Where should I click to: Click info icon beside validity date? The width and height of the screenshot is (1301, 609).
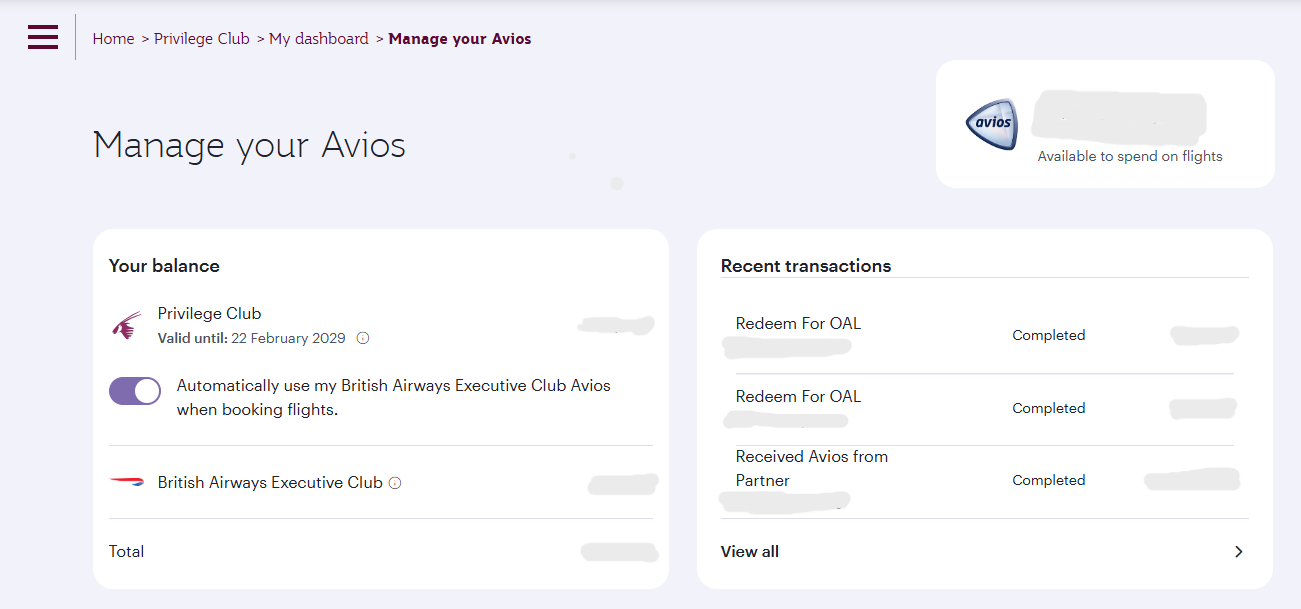tap(363, 338)
